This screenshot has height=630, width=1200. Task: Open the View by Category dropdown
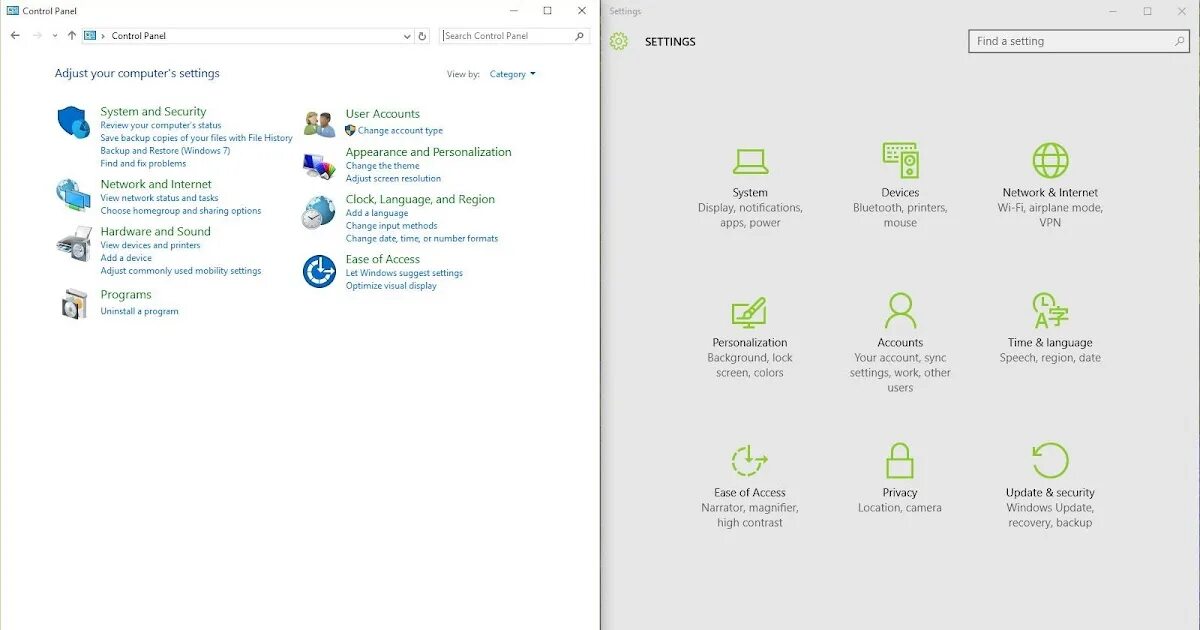click(x=513, y=74)
